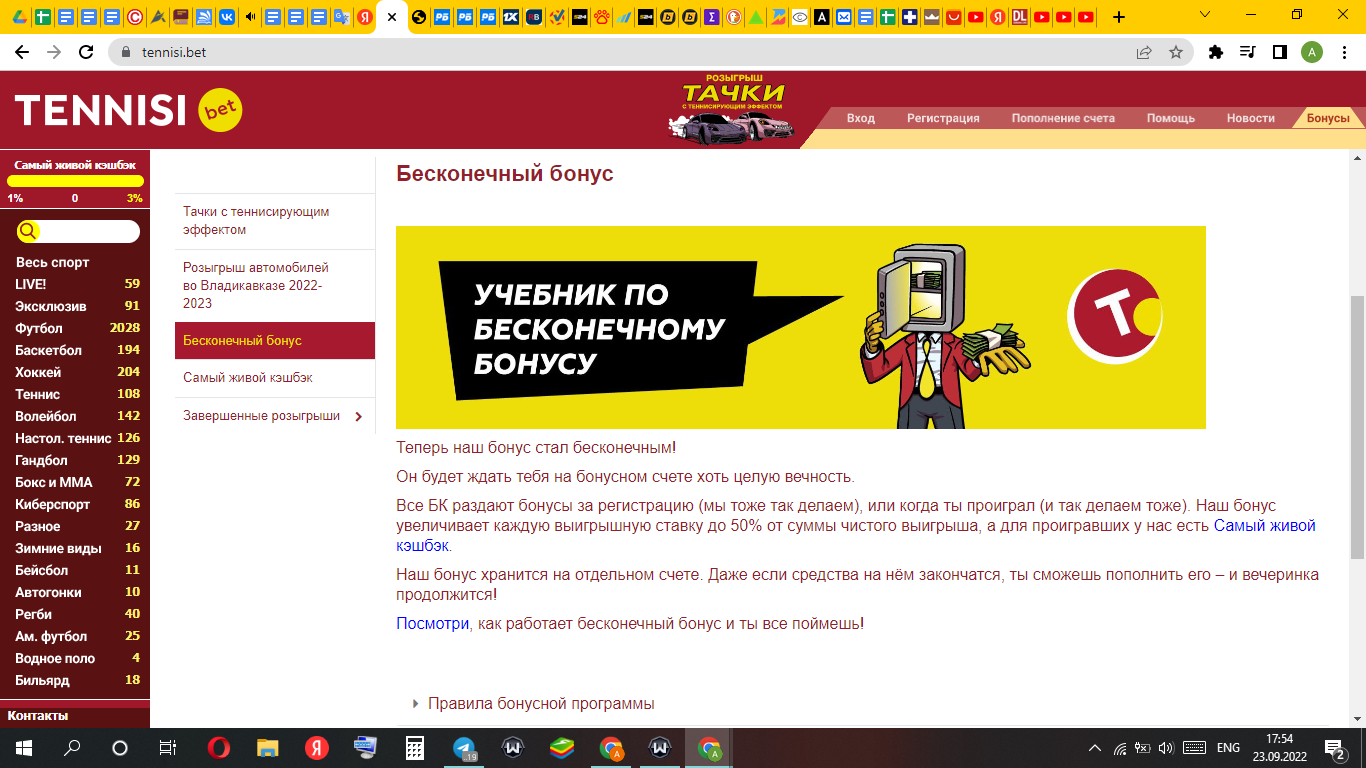Switch to tab with speaker icon
The width and height of the screenshot is (1366, 768).
click(x=250, y=17)
